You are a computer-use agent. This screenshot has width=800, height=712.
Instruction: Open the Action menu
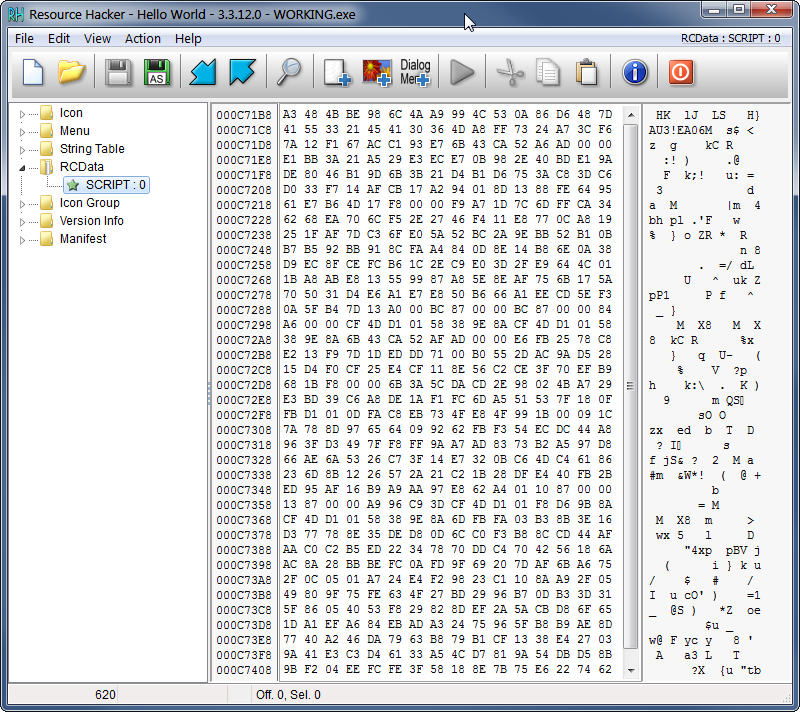(142, 39)
